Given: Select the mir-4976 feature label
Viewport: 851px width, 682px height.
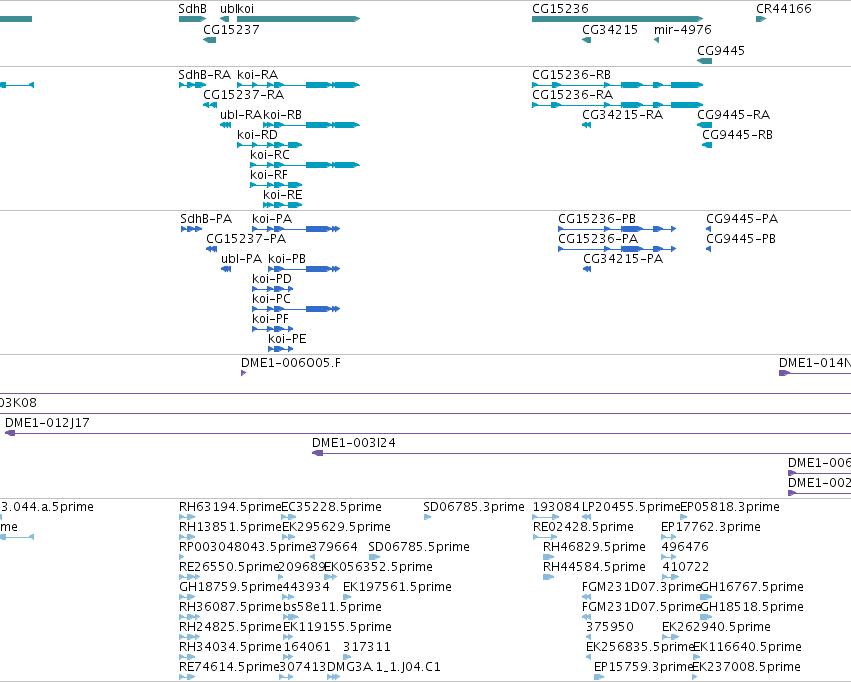Looking at the screenshot, I should tap(682, 30).
